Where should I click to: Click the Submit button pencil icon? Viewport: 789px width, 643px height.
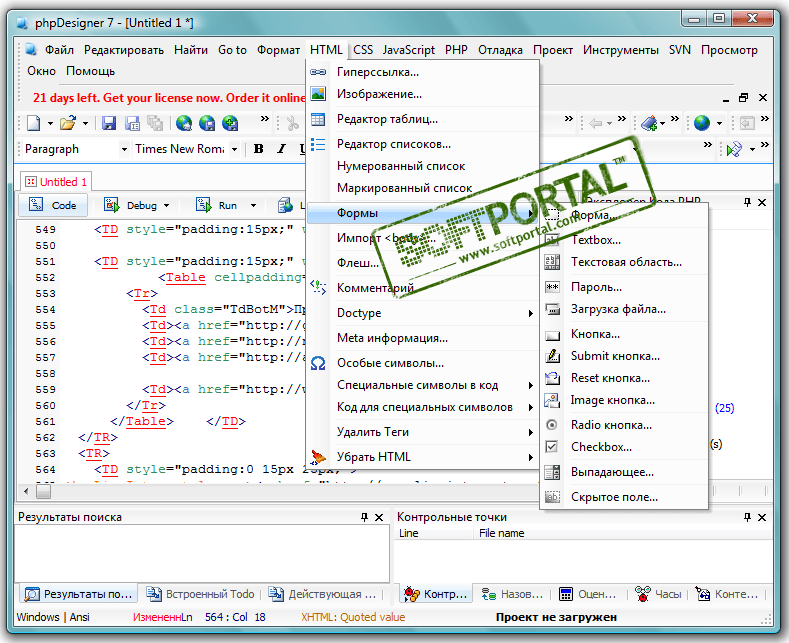[552, 356]
